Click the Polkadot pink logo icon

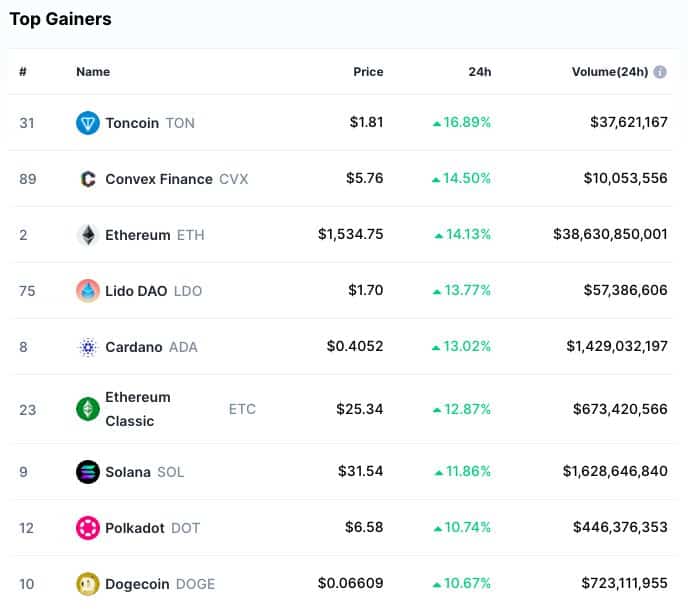(x=88, y=528)
